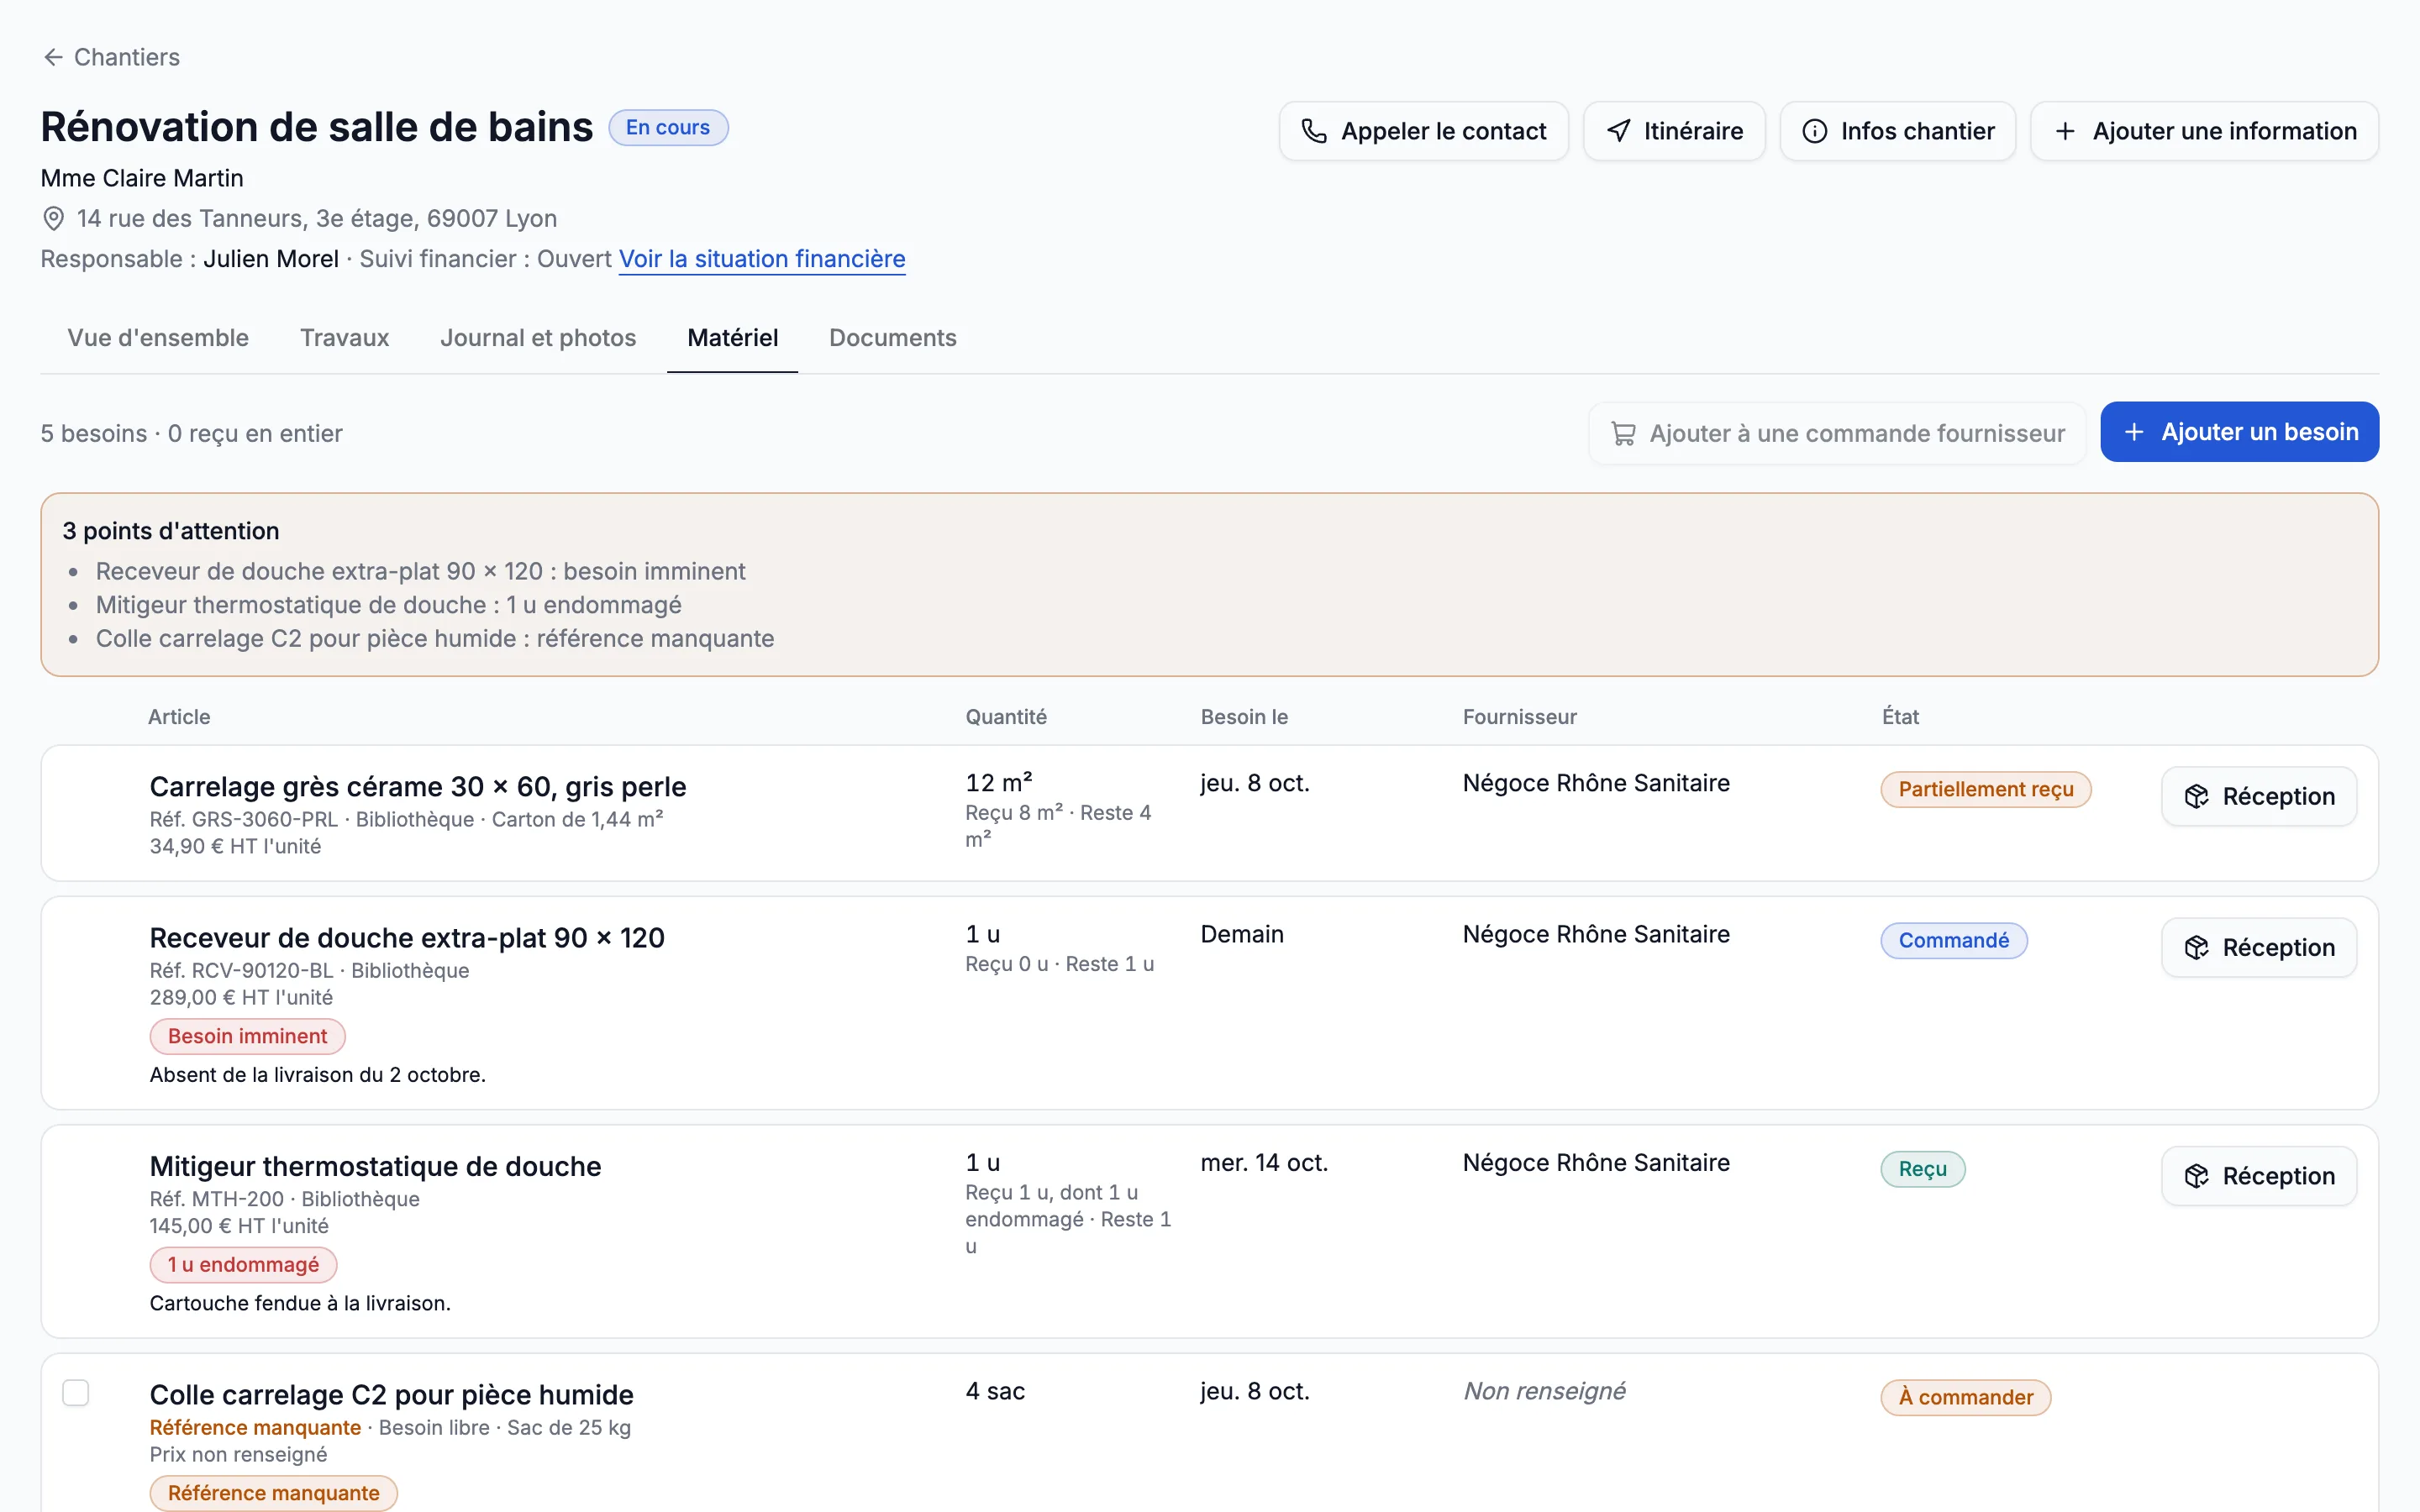Click the plus icon in Ajouter une information

click(x=2065, y=131)
